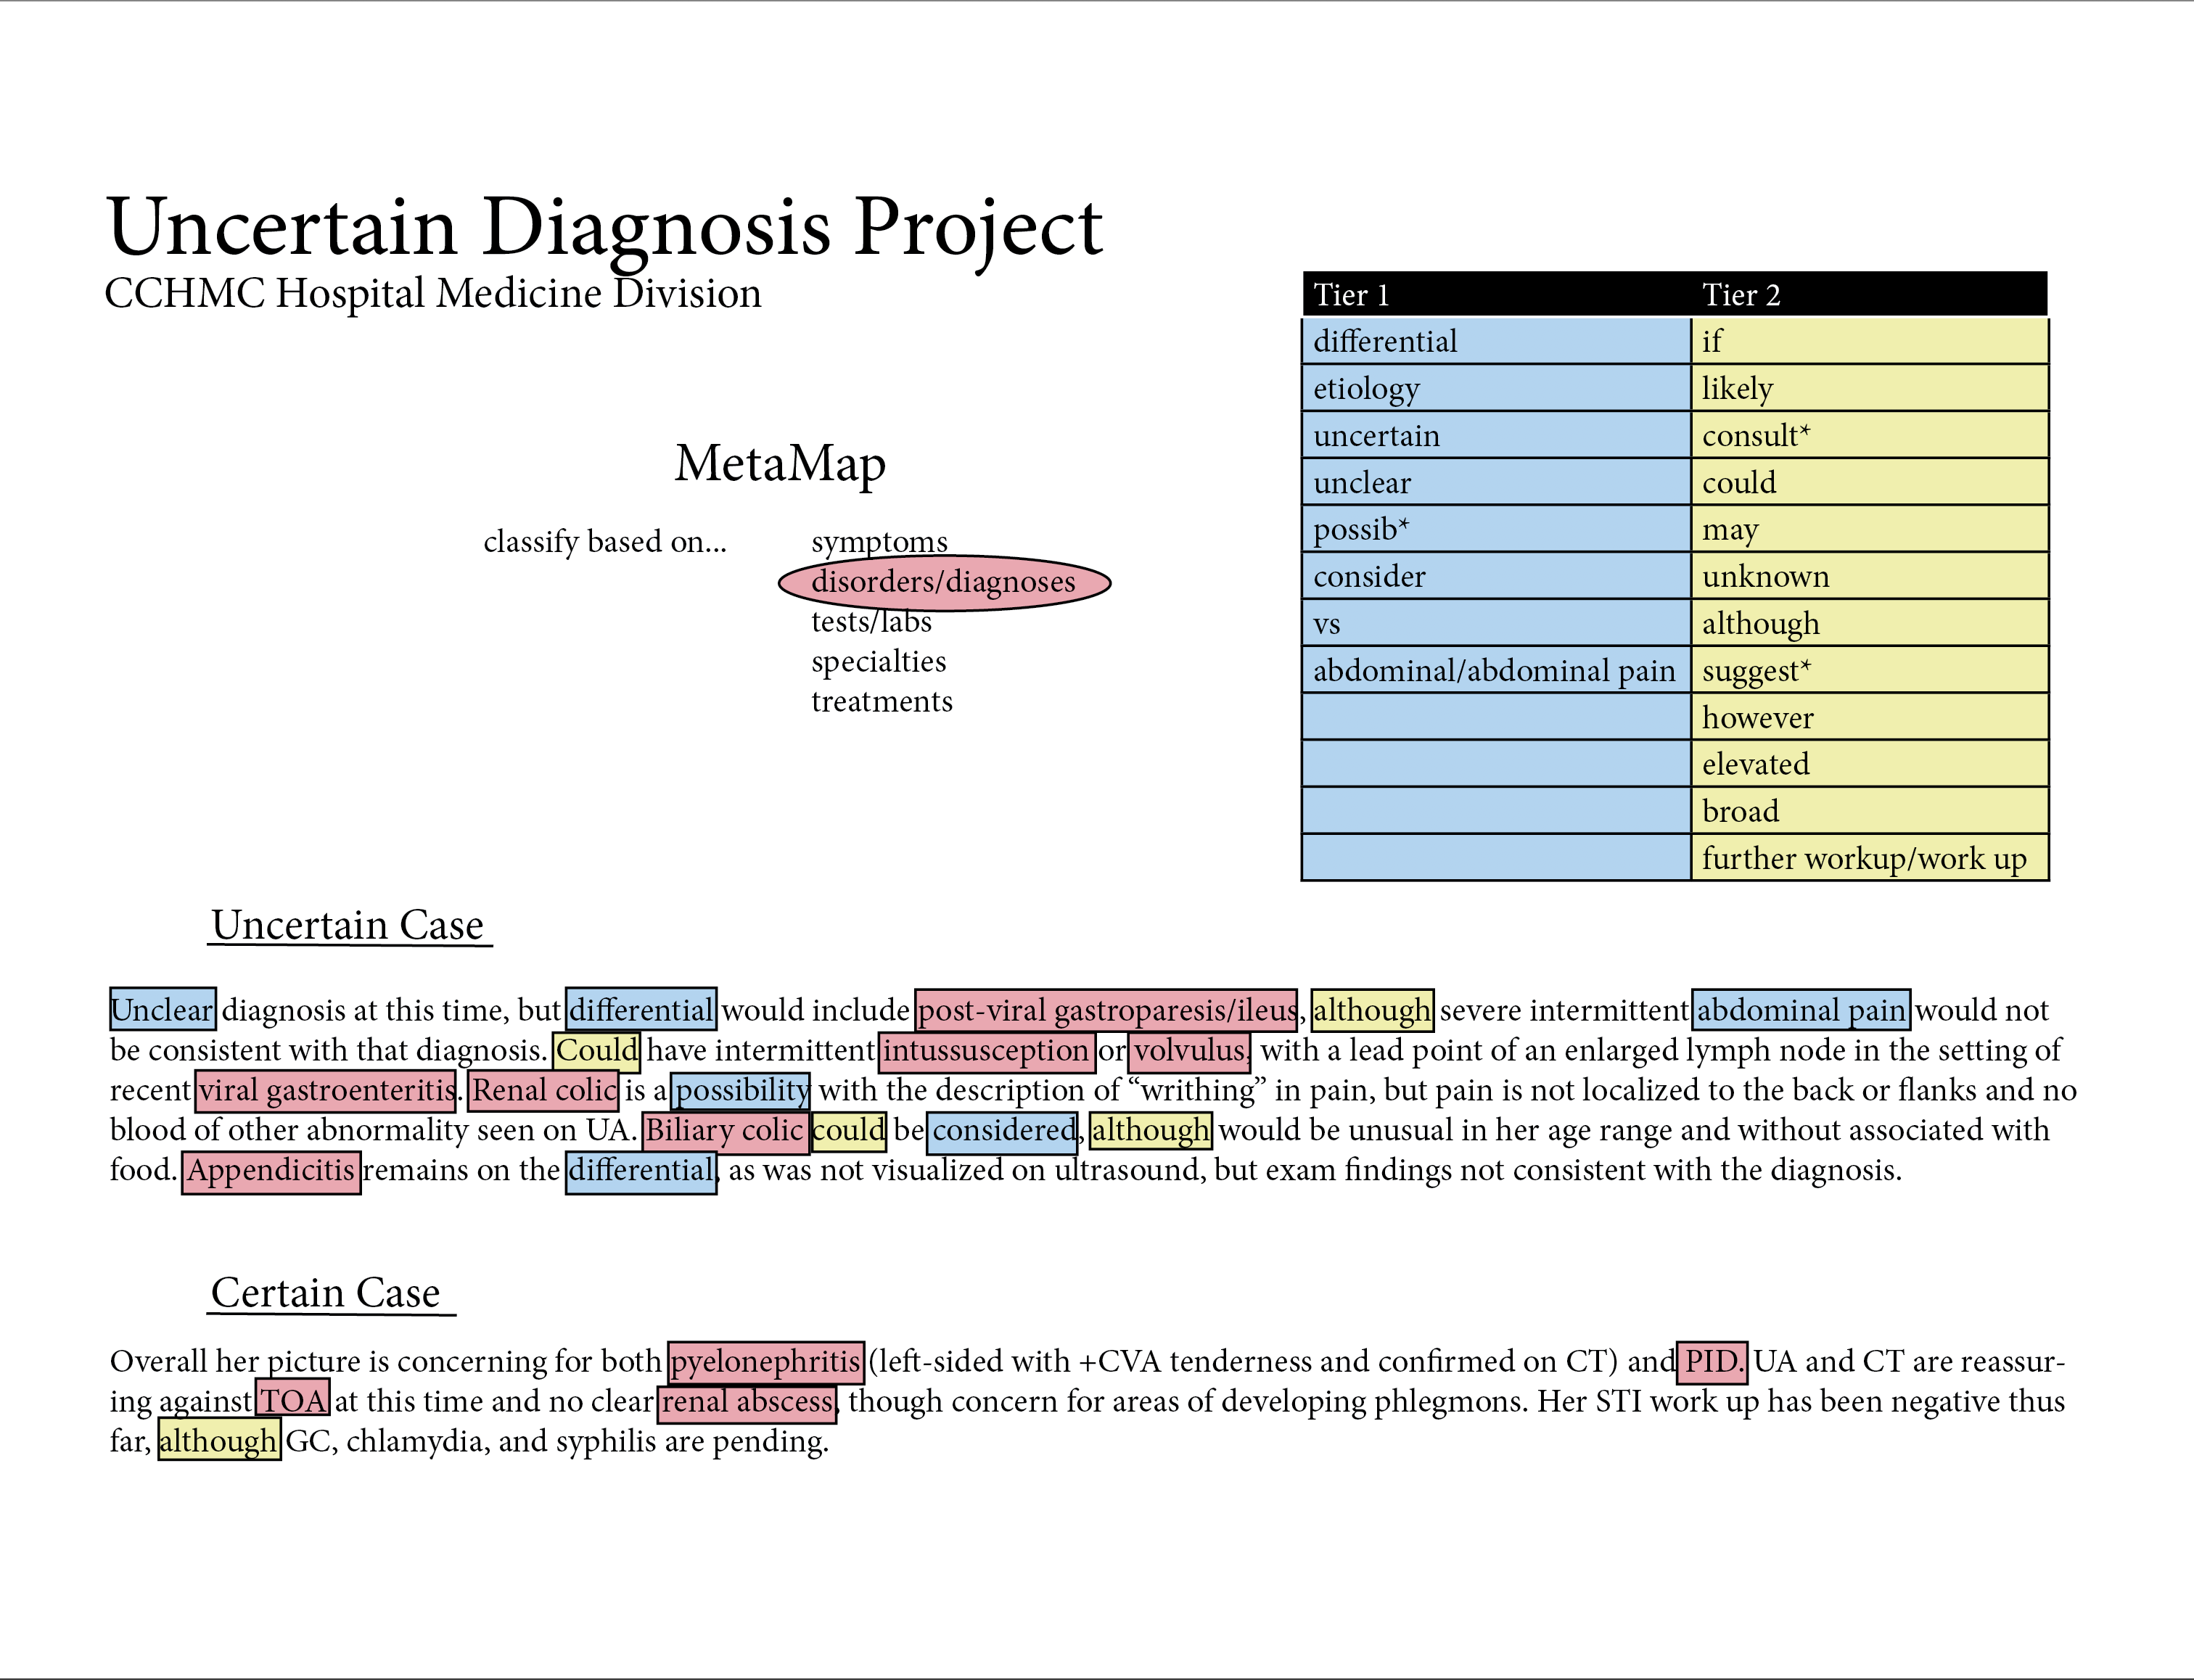Click the Tier 1 'differential' table cell
Image resolution: width=2194 pixels, height=1680 pixels.
[1496, 341]
